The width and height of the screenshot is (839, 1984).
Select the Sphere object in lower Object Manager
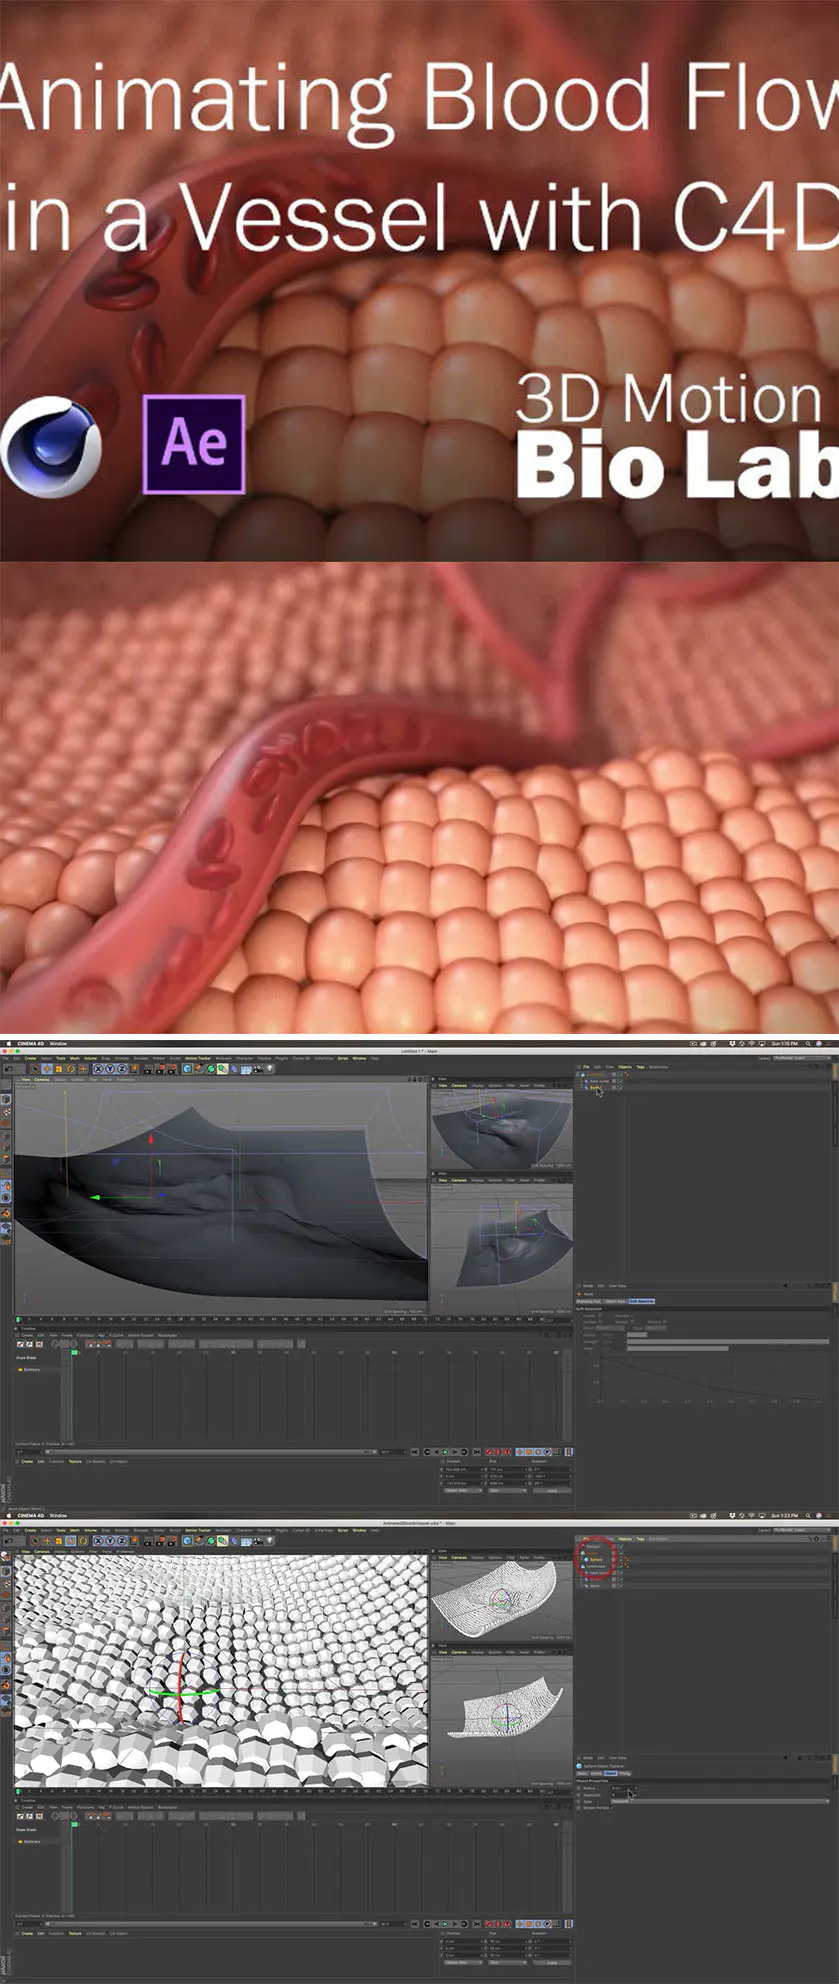point(596,1559)
